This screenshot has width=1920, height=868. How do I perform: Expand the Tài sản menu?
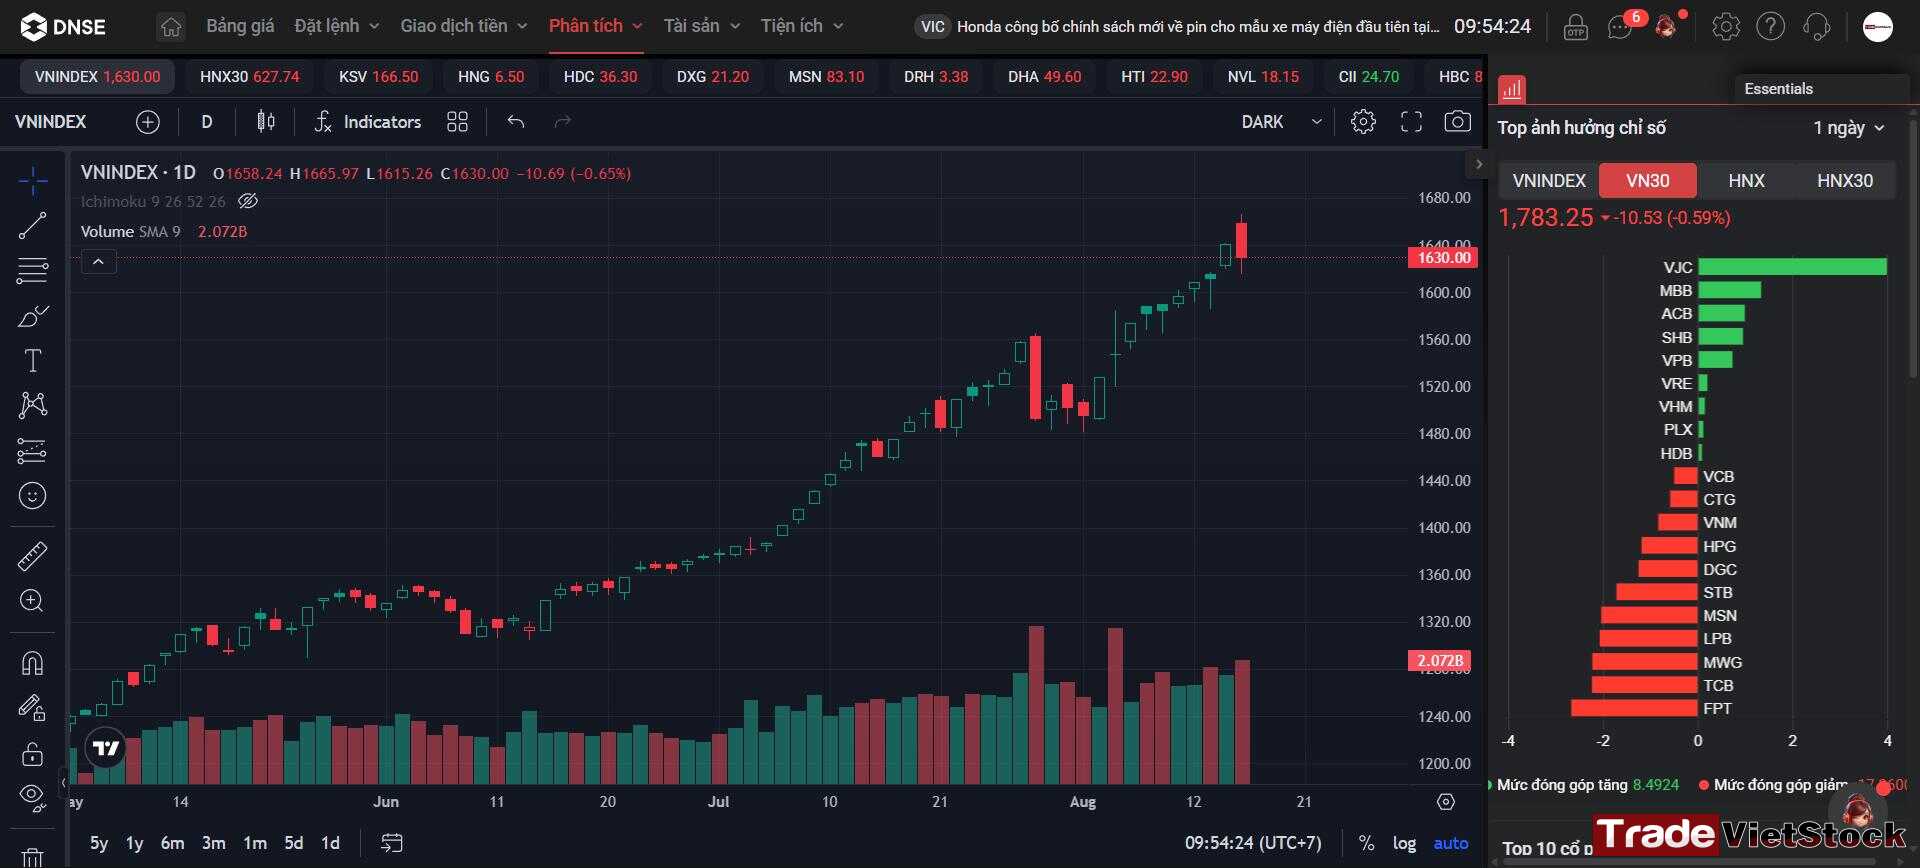(702, 26)
